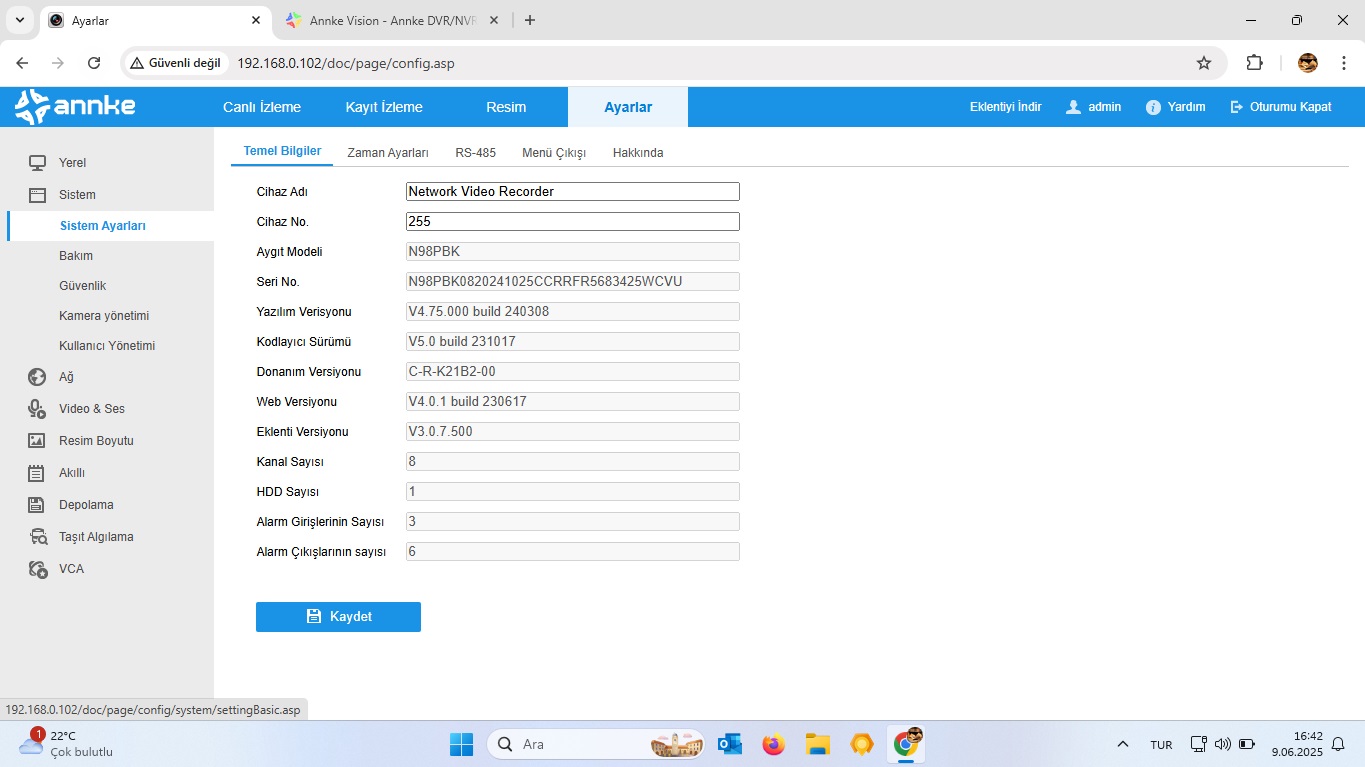The image size is (1365, 767).
Task: Select Kamera yönetimi in the sidebar
Action: 104,316
